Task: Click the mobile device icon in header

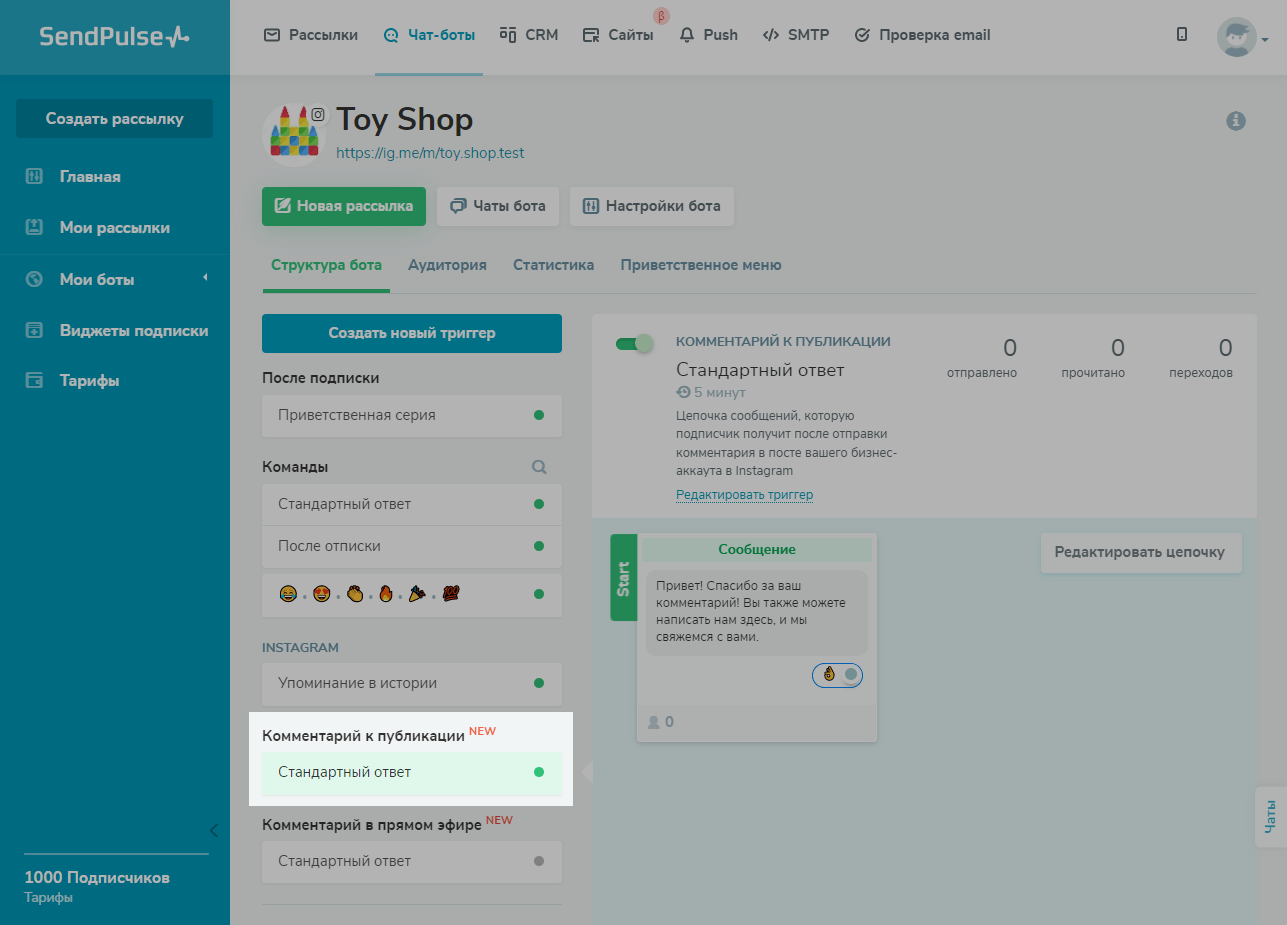Action: [1182, 35]
